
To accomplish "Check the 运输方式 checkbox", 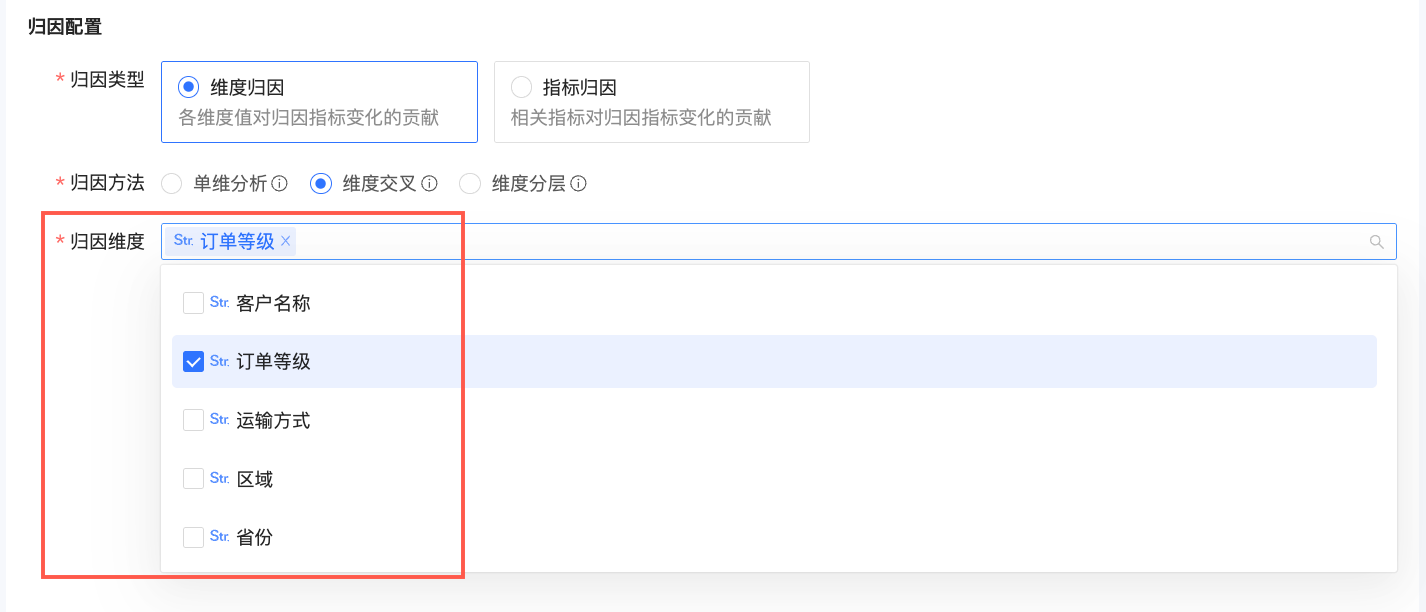I will click(194, 420).
